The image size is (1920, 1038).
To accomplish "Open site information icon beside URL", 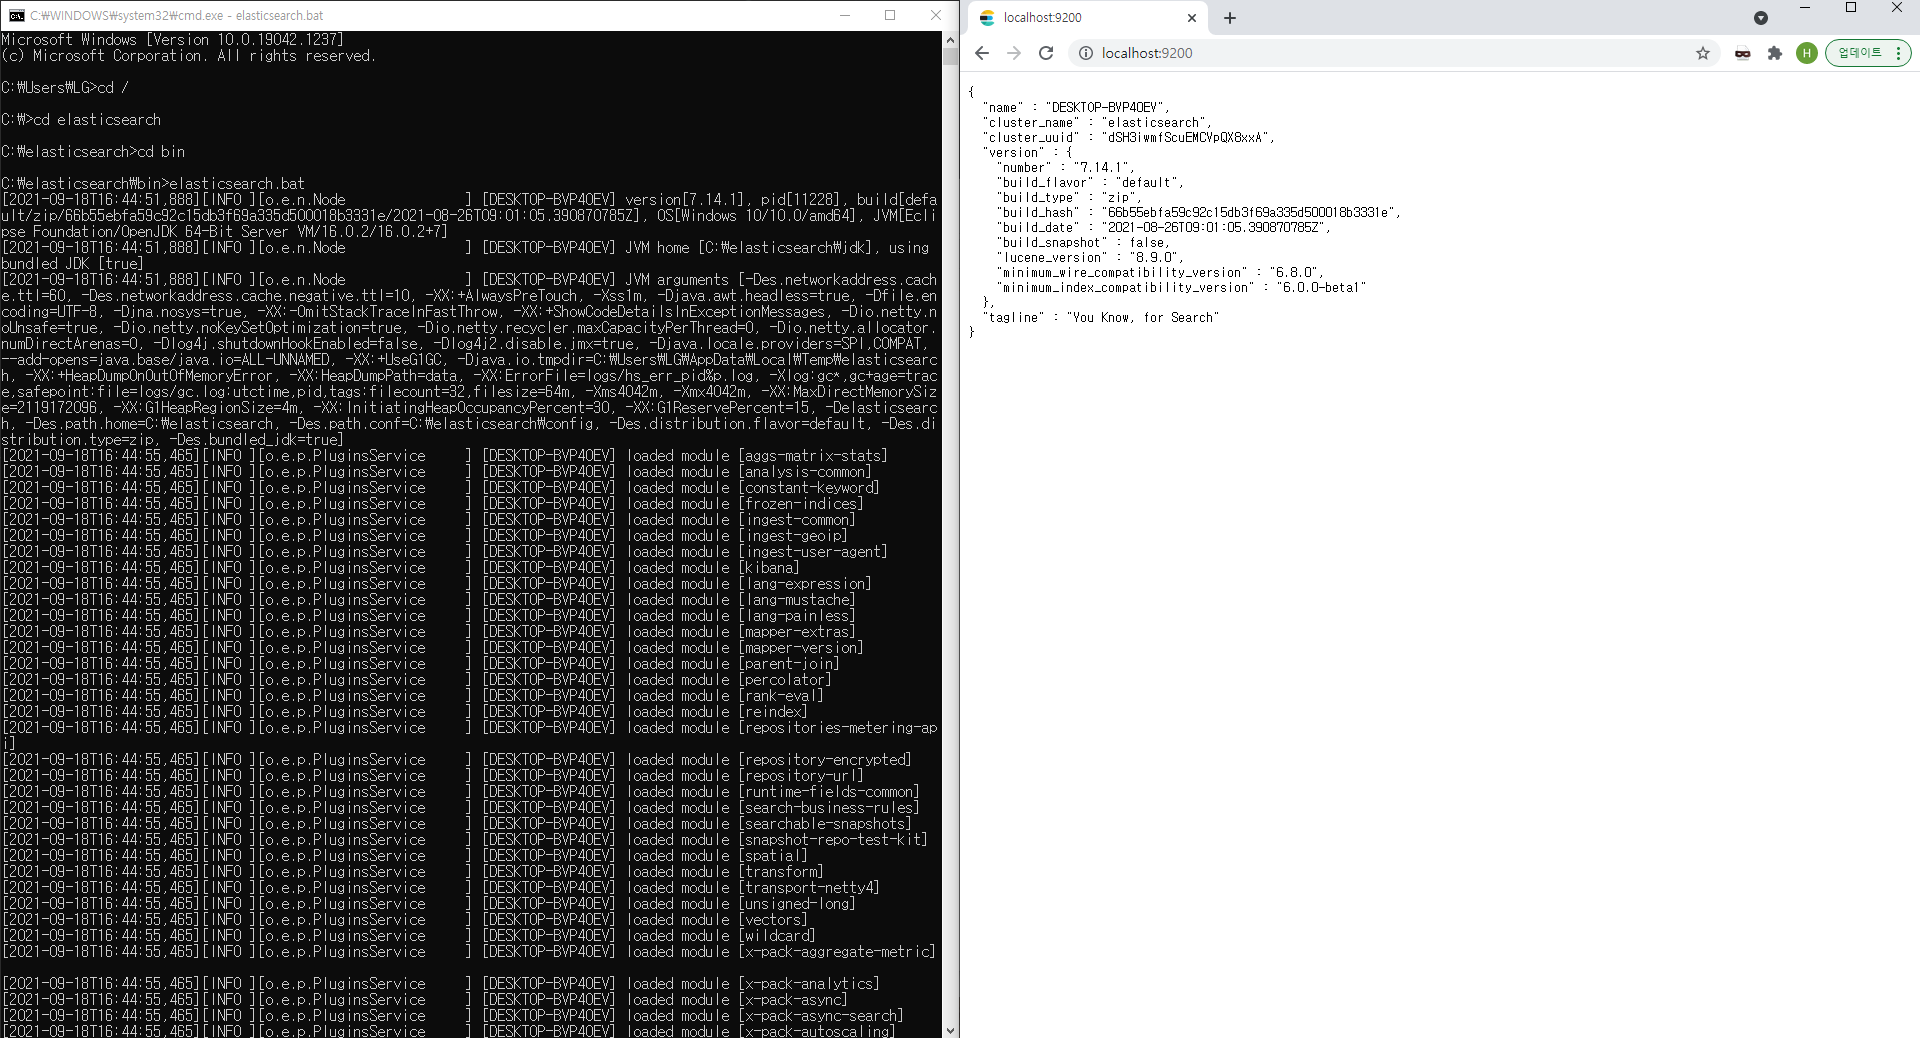I will click(x=1085, y=53).
